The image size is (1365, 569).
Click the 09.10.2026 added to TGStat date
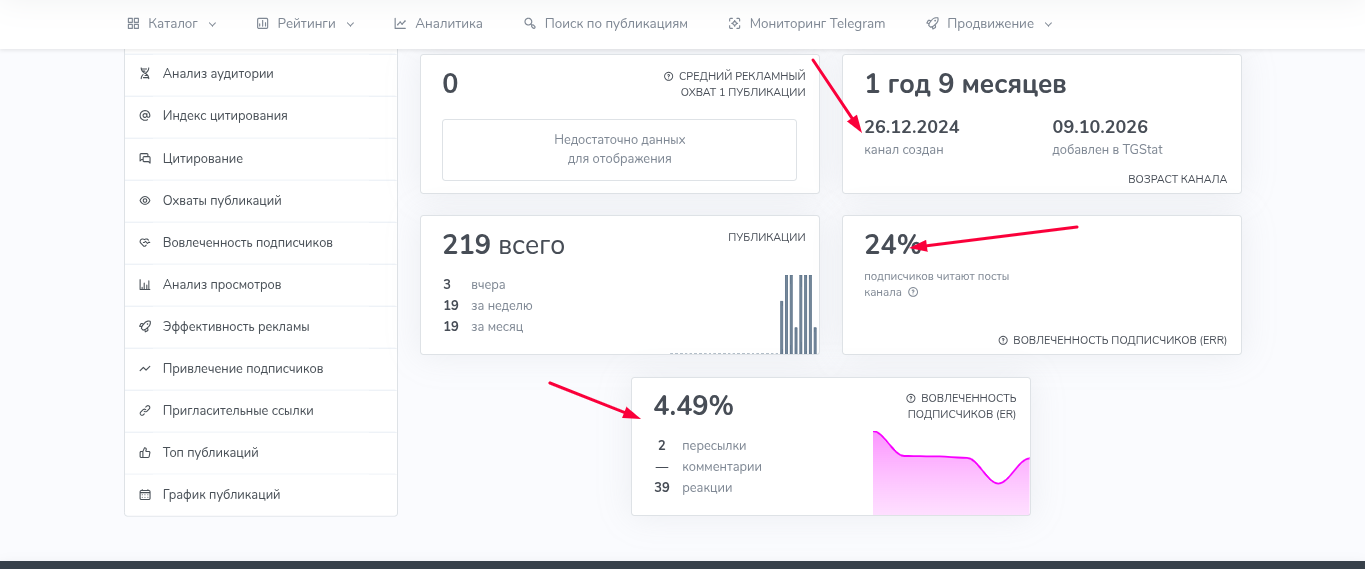point(1100,127)
